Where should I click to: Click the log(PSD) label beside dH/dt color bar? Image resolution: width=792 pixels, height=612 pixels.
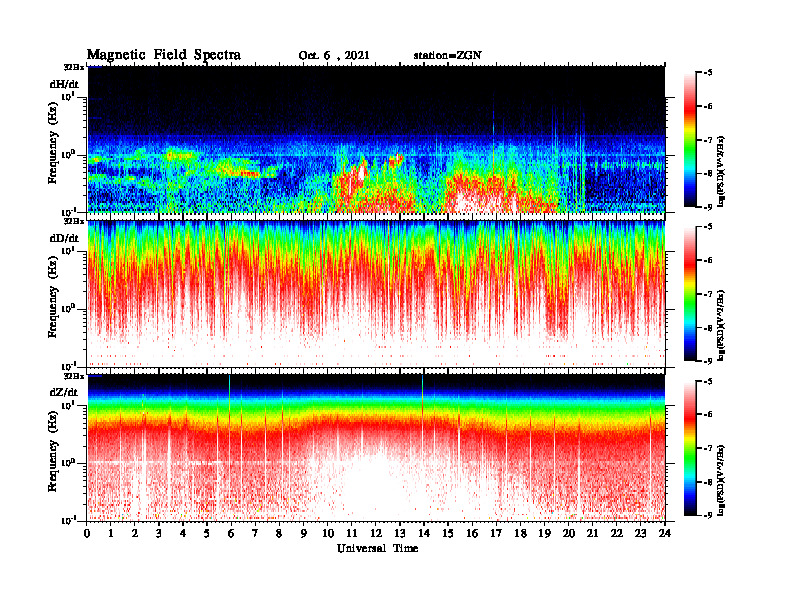point(721,171)
